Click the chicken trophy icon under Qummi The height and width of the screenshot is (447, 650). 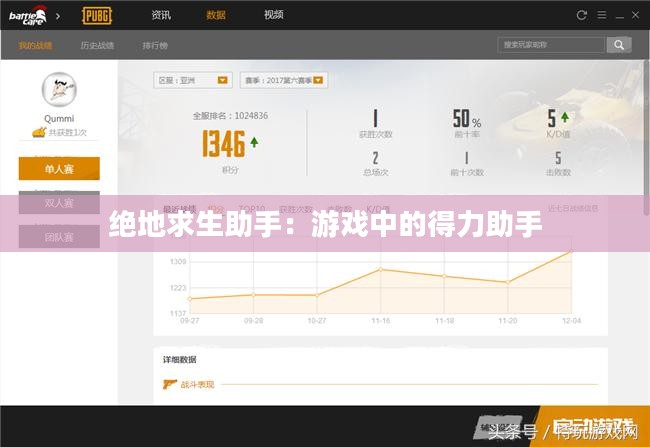pos(39,133)
